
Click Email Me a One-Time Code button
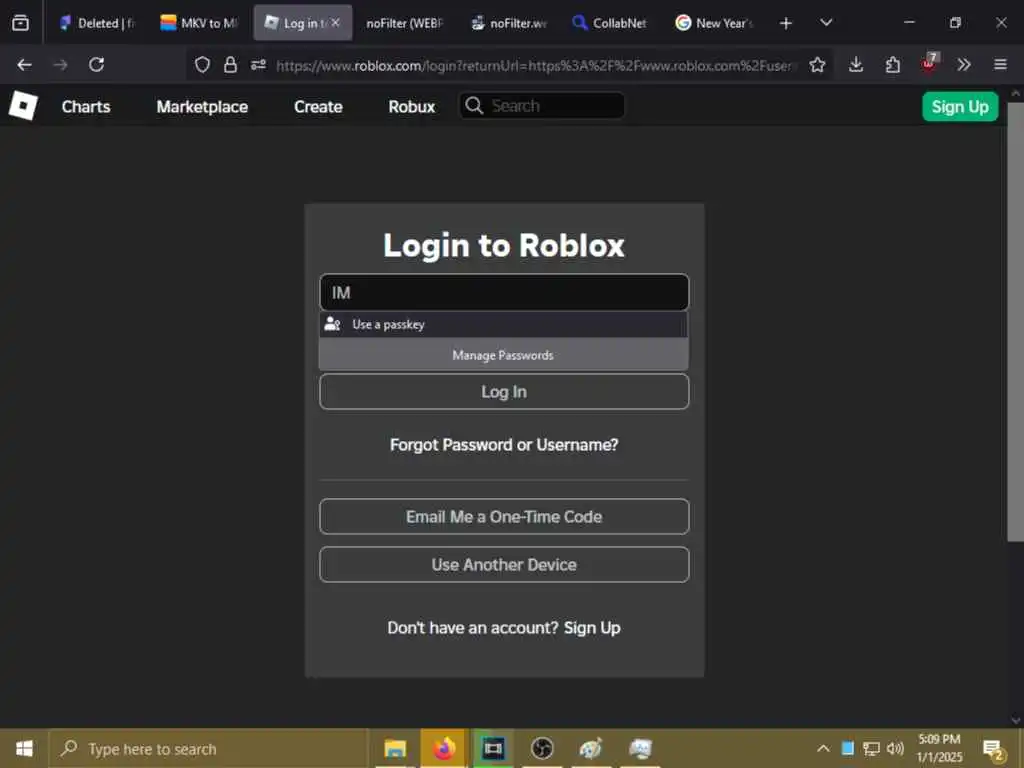504,517
